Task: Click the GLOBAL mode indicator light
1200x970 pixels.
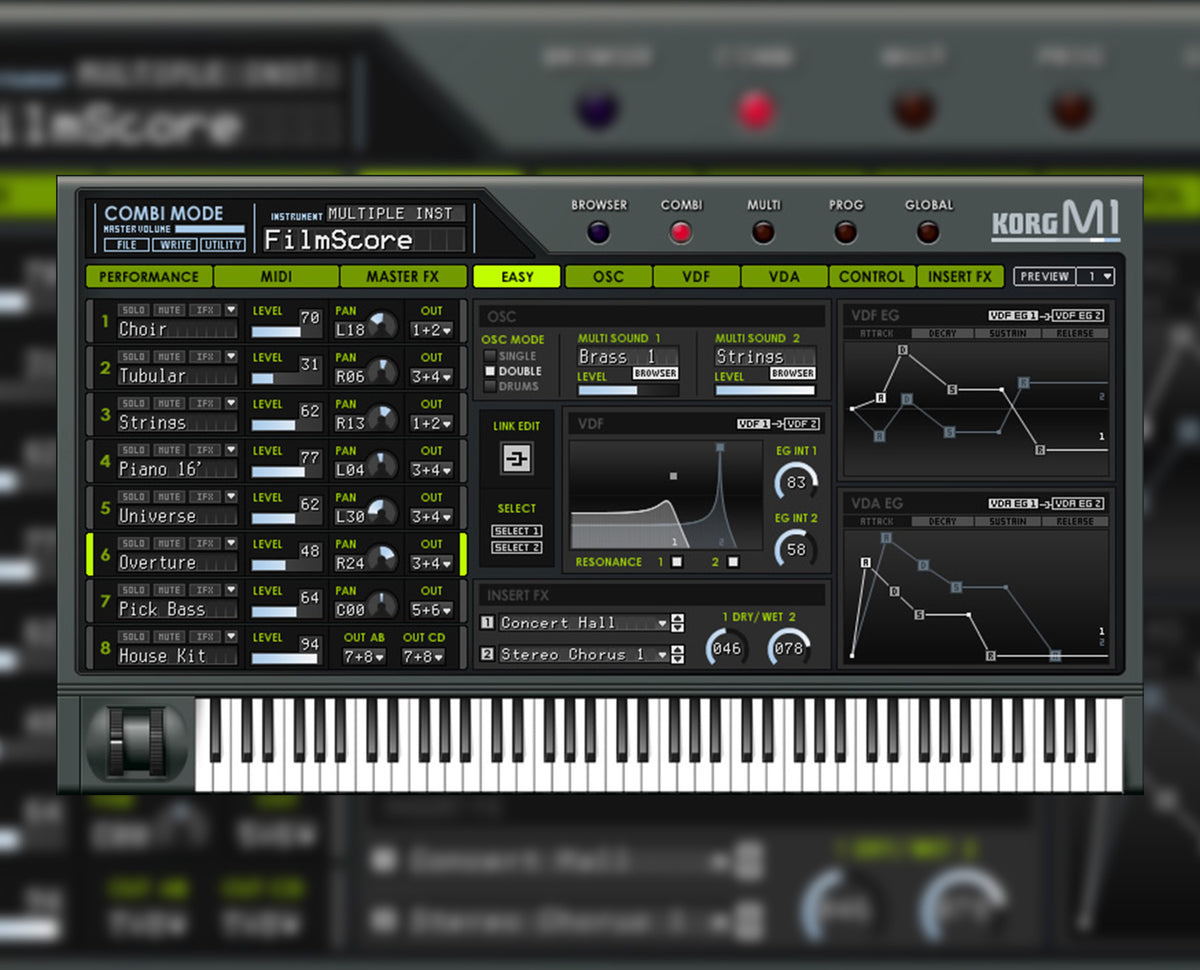Action: point(928,232)
